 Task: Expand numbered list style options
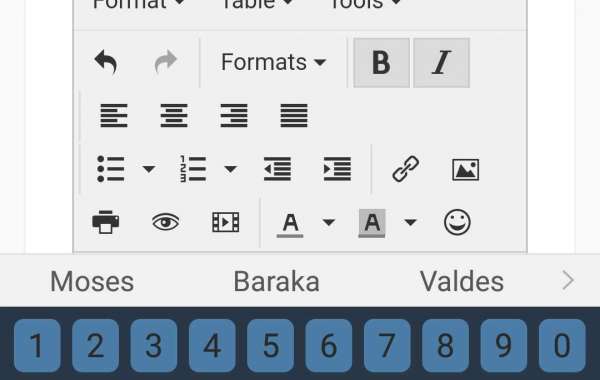pos(230,169)
